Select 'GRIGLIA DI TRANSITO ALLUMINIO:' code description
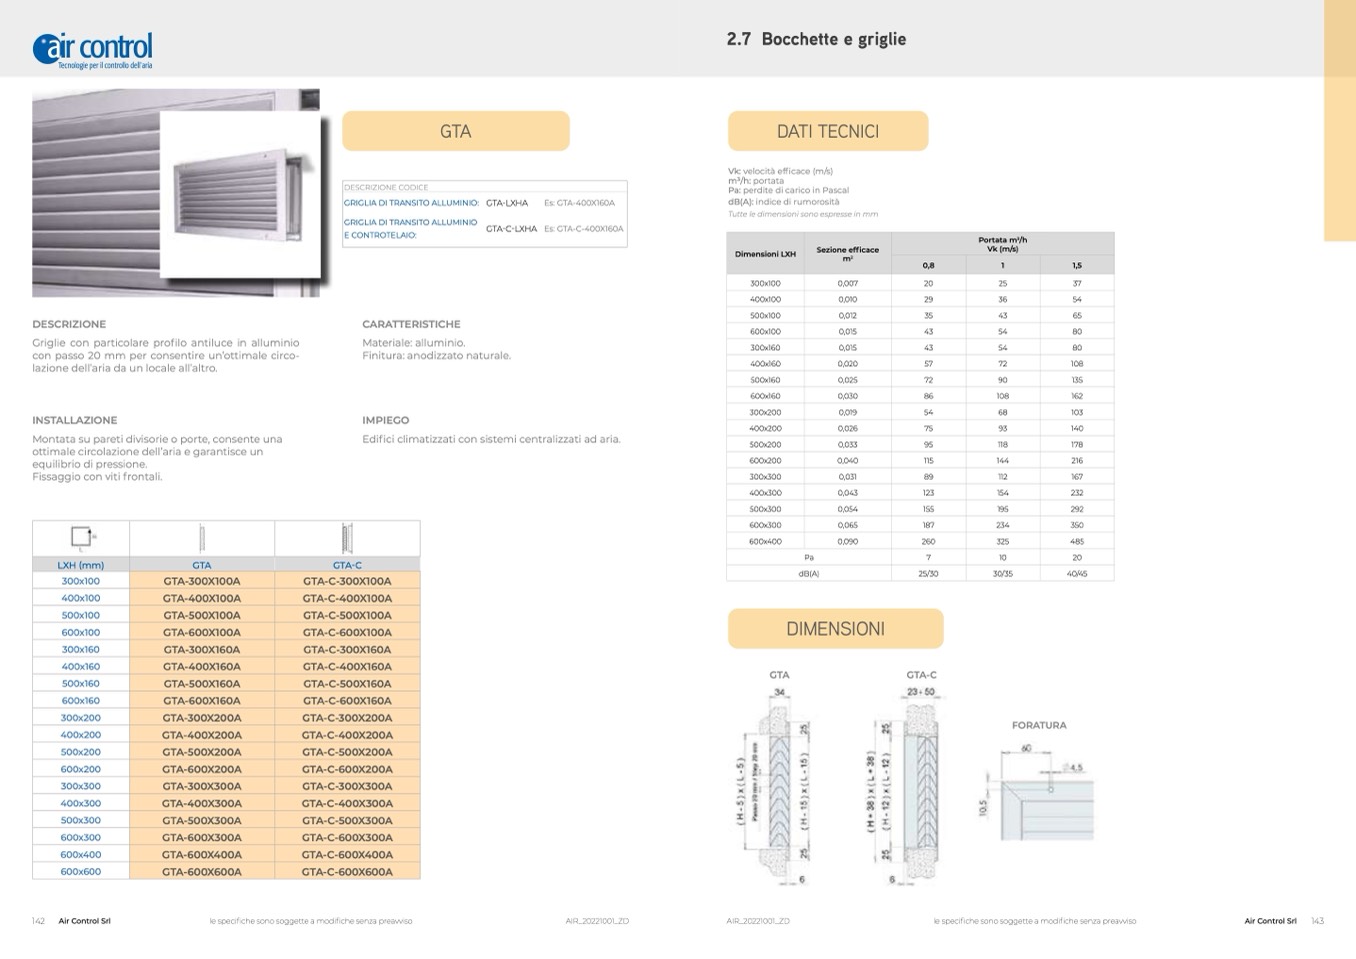The width and height of the screenshot is (1356, 959). [411, 203]
